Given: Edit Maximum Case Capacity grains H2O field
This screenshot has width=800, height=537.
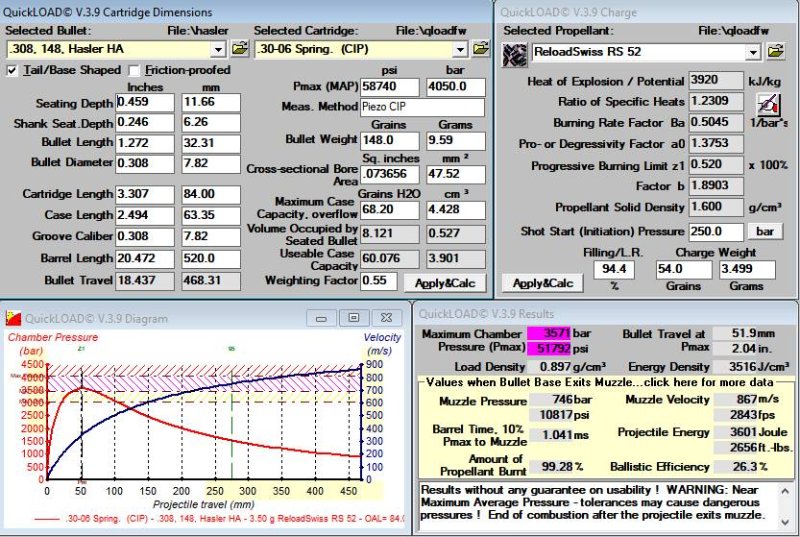Looking at the screenshot, I should [x=390, y=210].
